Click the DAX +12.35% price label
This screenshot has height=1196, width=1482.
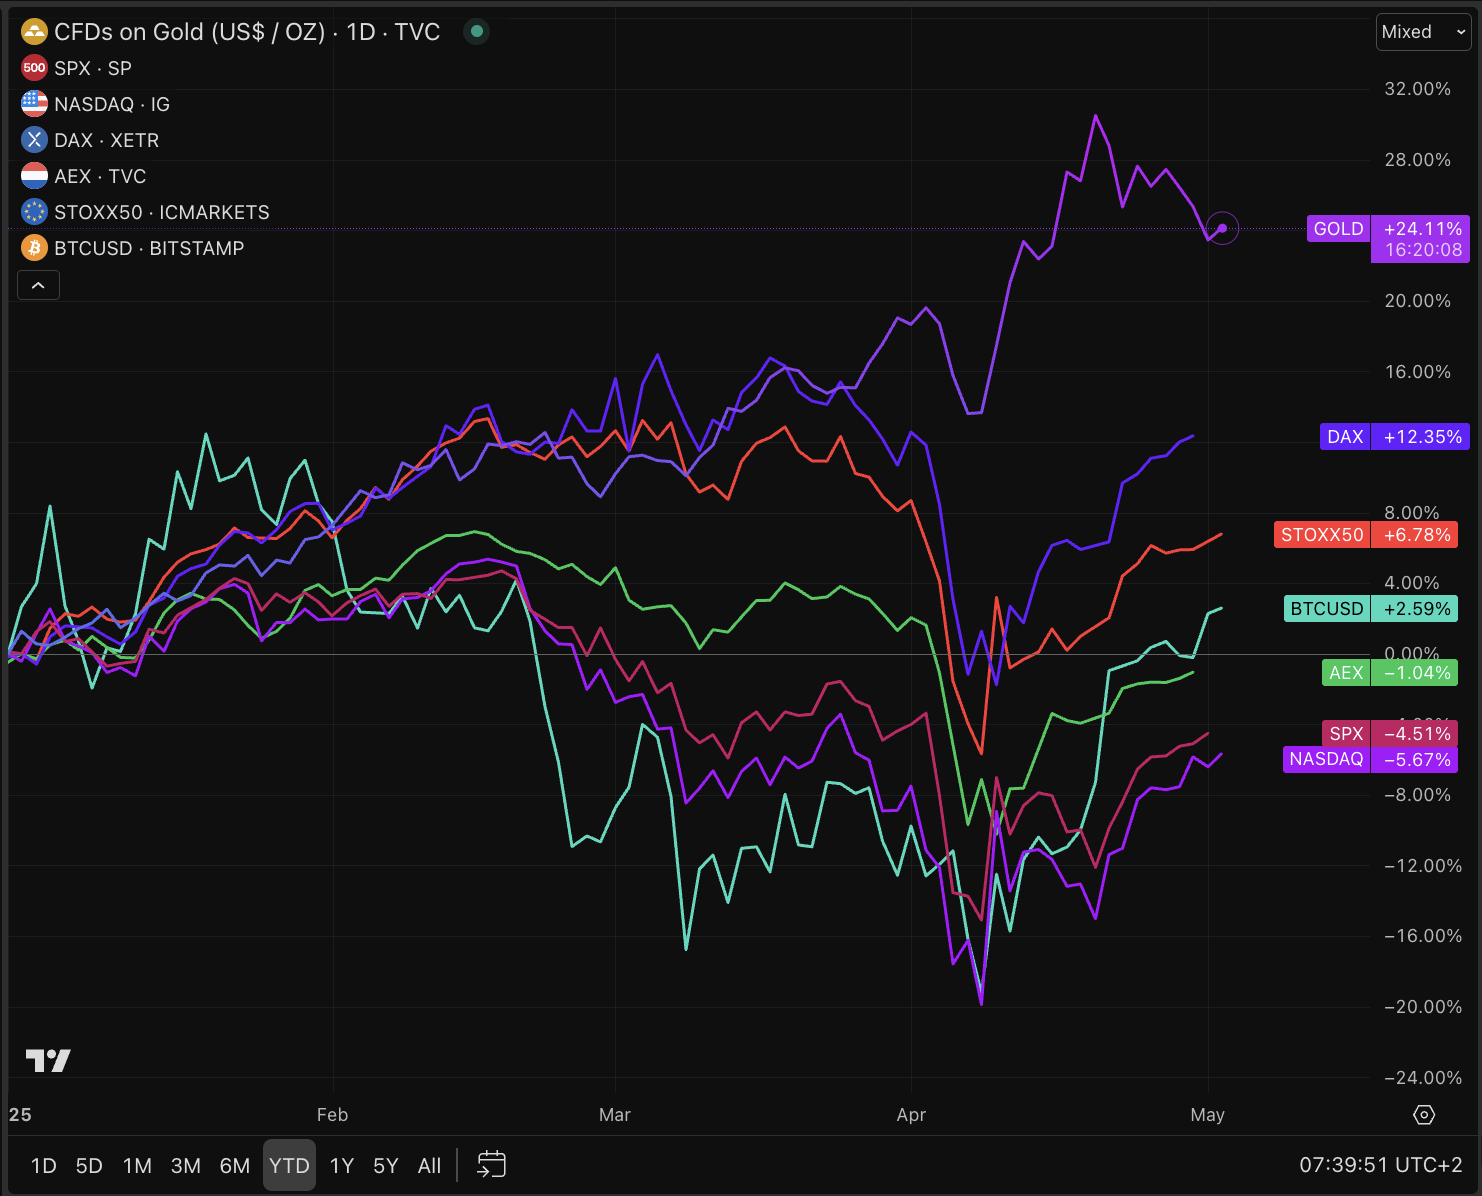tap(1392, 437)
